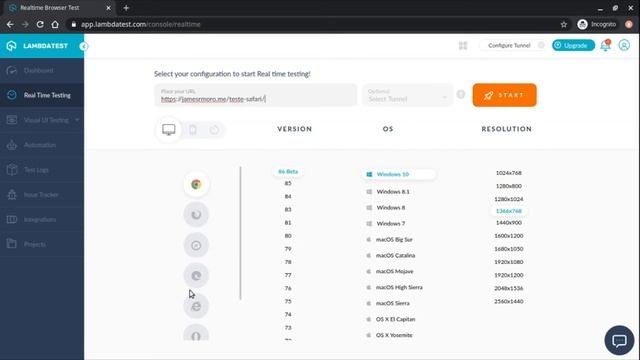640x360 pixels.
Task: Go to the browser home page
Action: 55,24
